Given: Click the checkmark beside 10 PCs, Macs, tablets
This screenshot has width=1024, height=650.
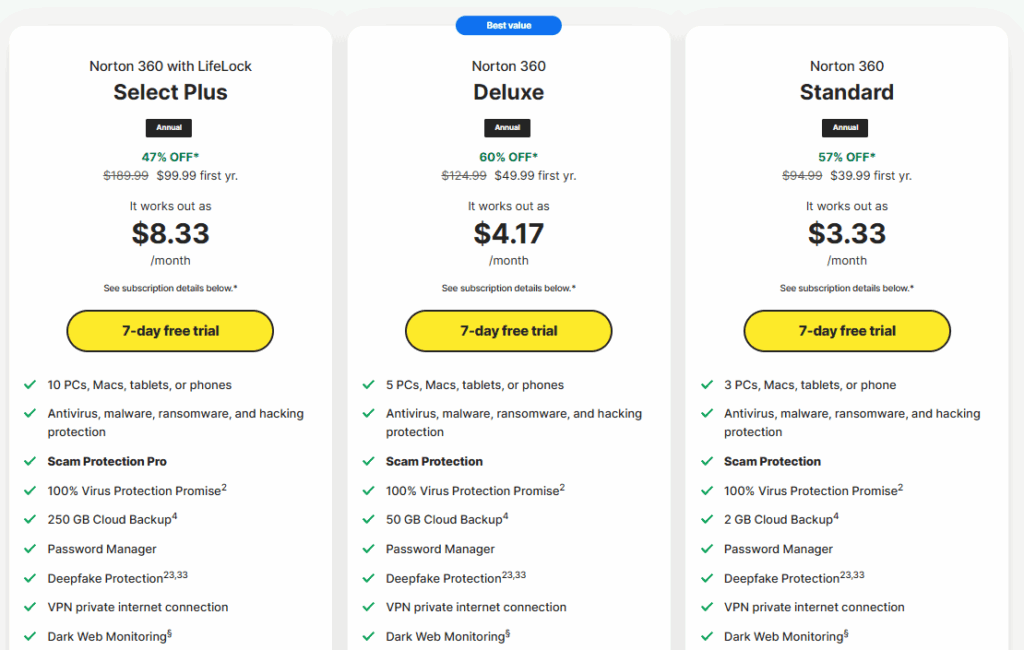Looking at the screenshot, I should 28,385.
